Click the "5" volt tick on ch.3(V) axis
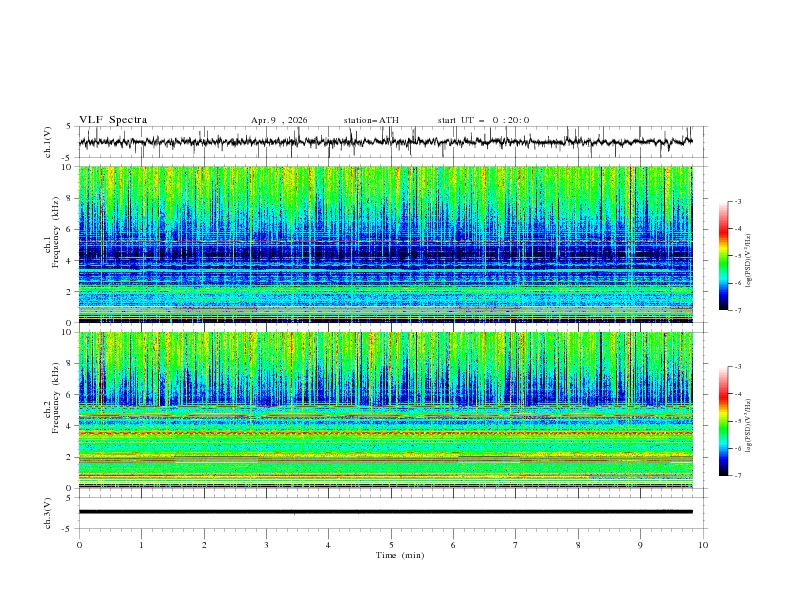 (70, 497)
